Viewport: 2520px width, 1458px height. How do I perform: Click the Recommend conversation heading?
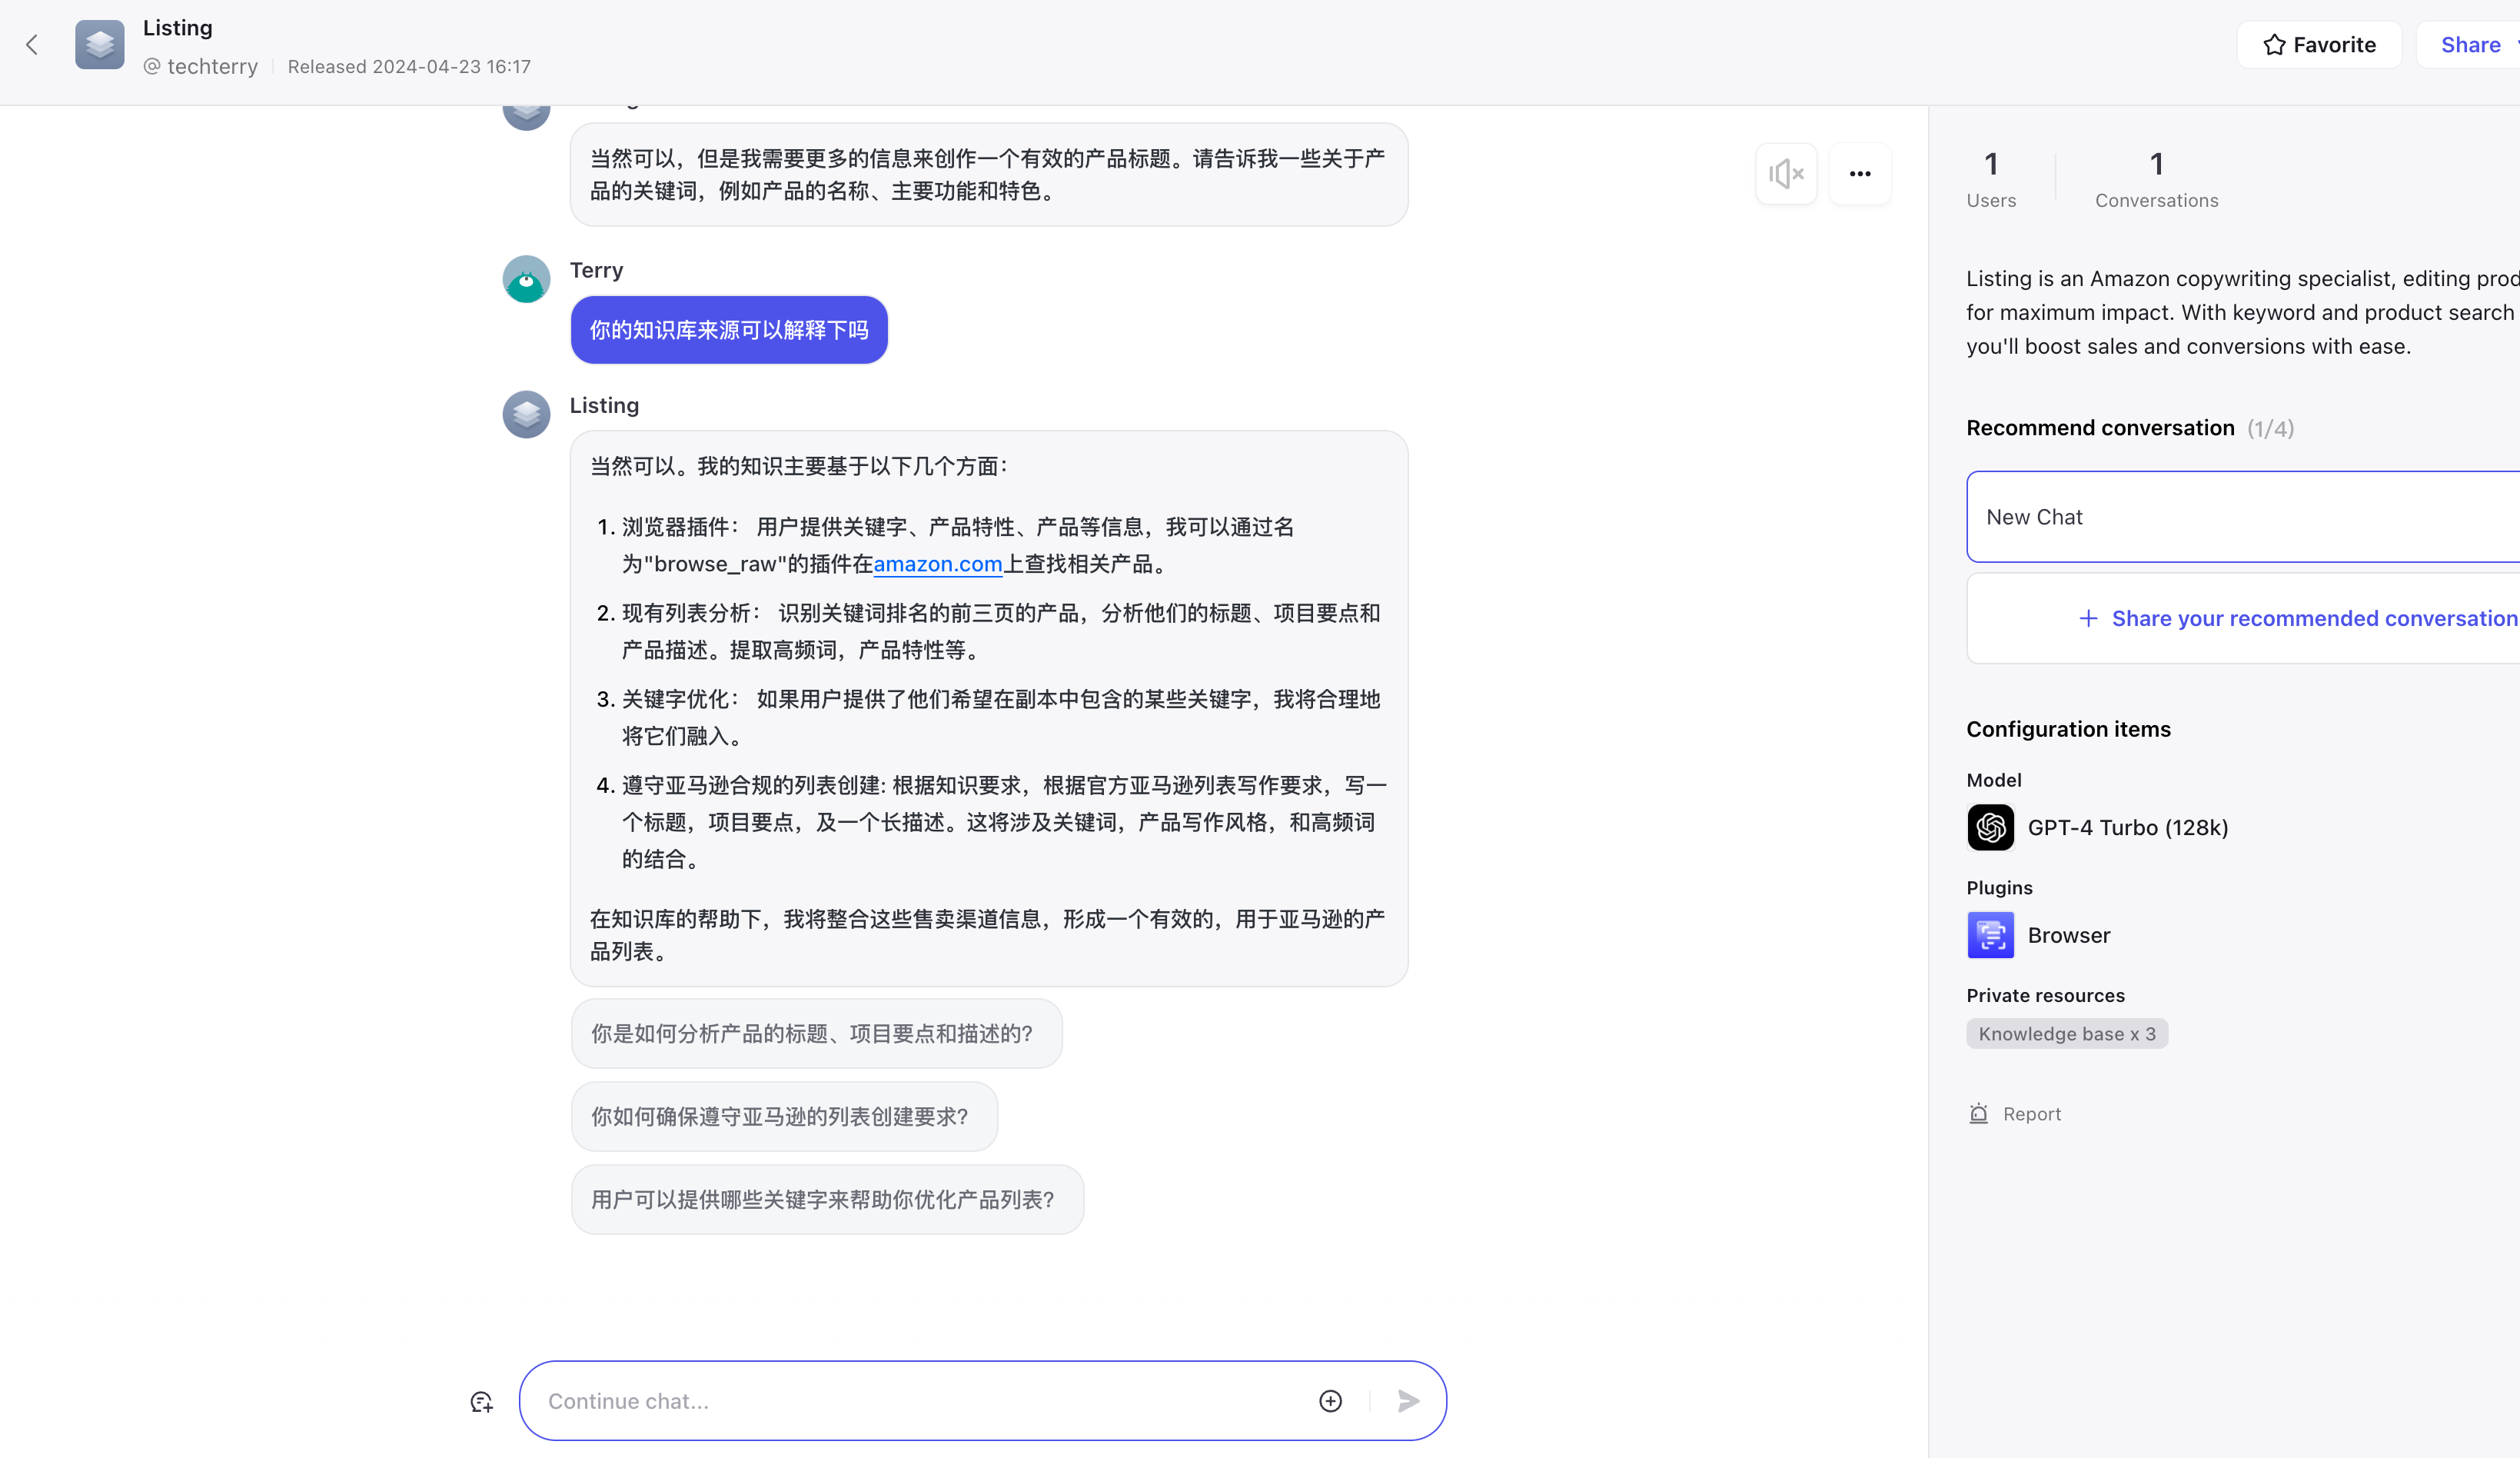2100,428
